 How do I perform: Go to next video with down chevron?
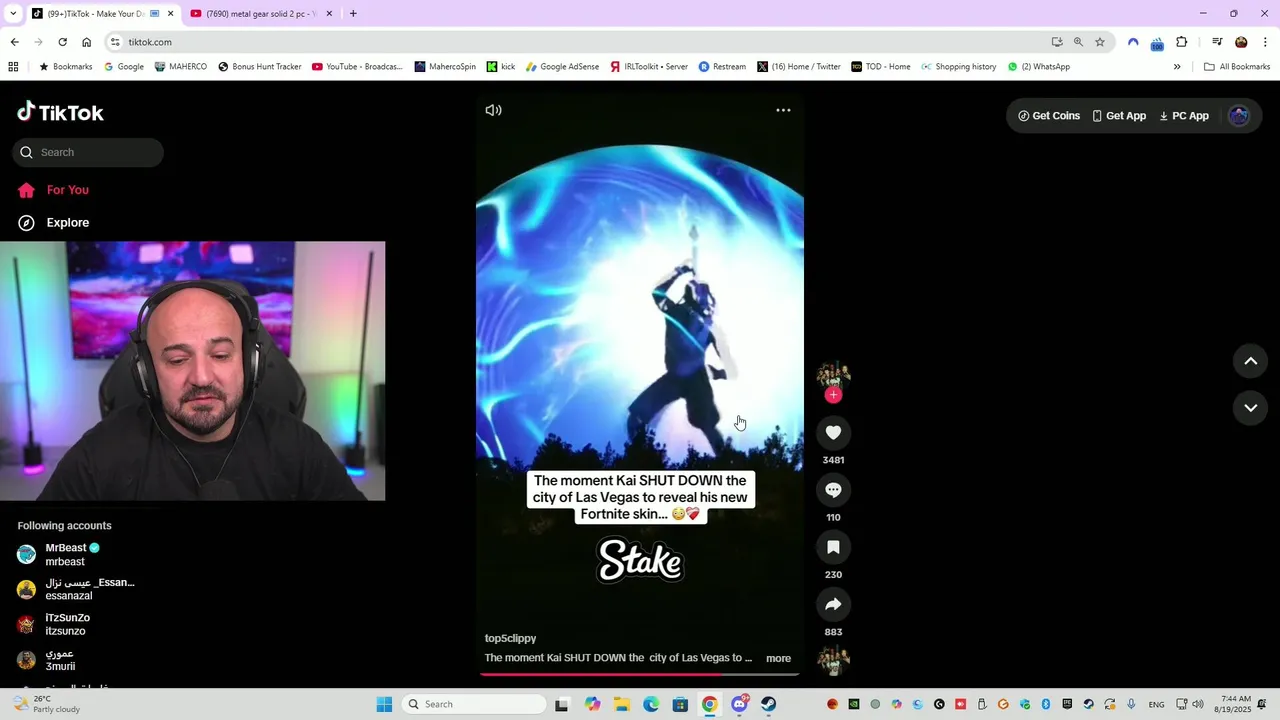(x=1250, y=408)
